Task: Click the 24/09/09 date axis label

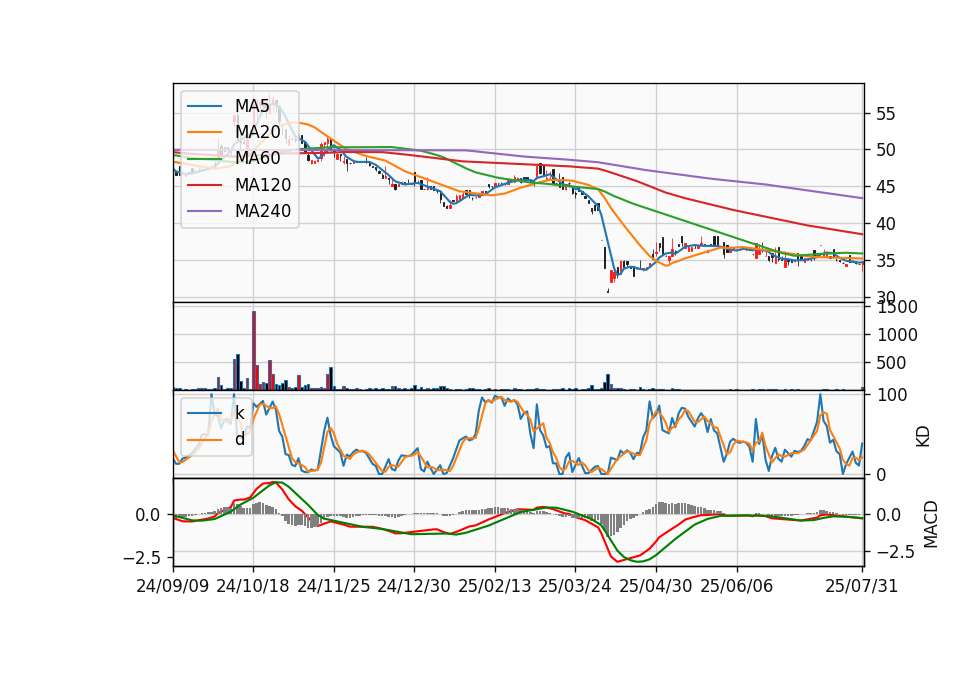Action: pyautogui.click(x=173, y=586)
